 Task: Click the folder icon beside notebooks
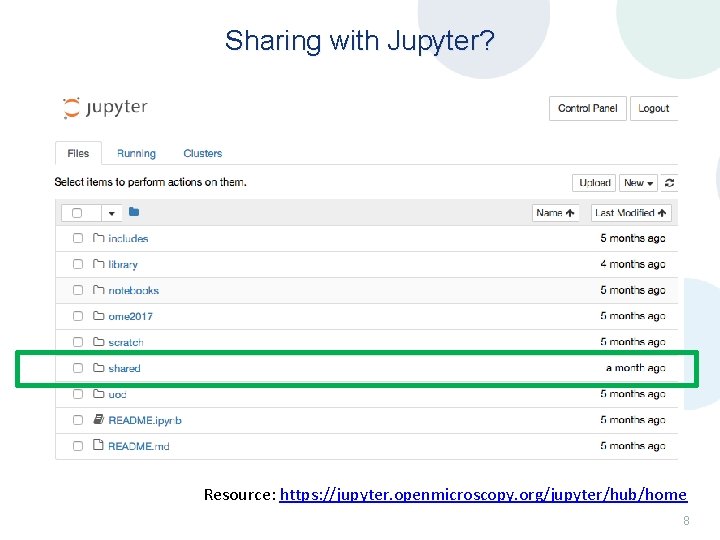click(x=98, y=290)
